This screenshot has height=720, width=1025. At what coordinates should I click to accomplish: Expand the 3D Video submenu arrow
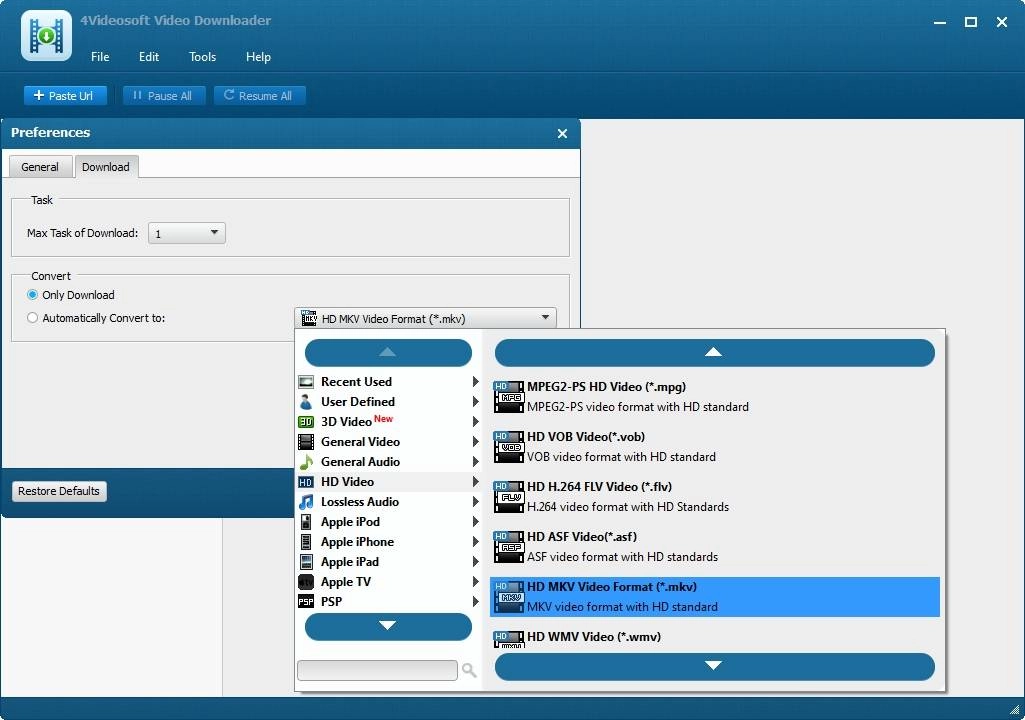[x=475, y=422]
